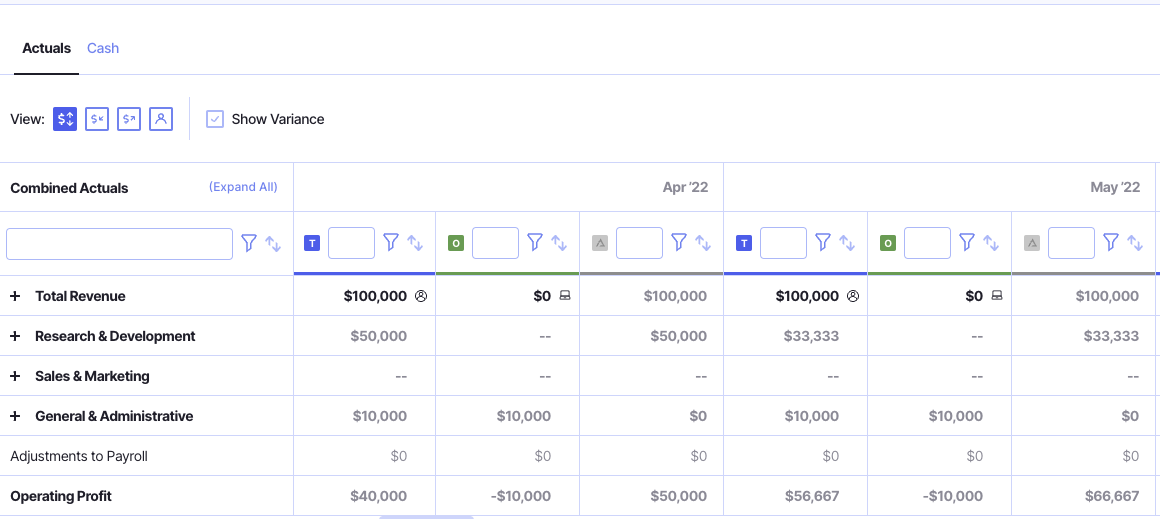Click filter input in Apr '22 O column

point(495,243)
